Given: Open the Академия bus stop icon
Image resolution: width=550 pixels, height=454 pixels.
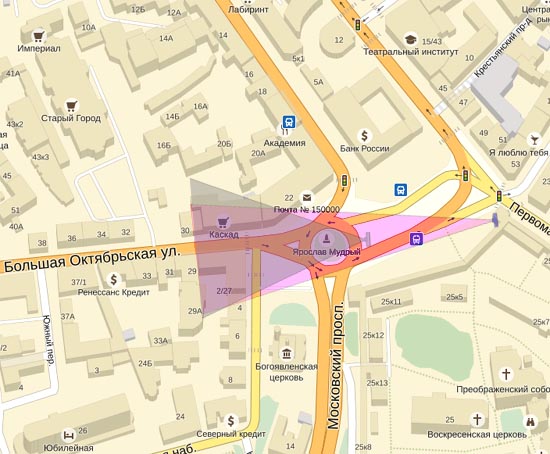Looking at the screenshot, I should 289,122.
